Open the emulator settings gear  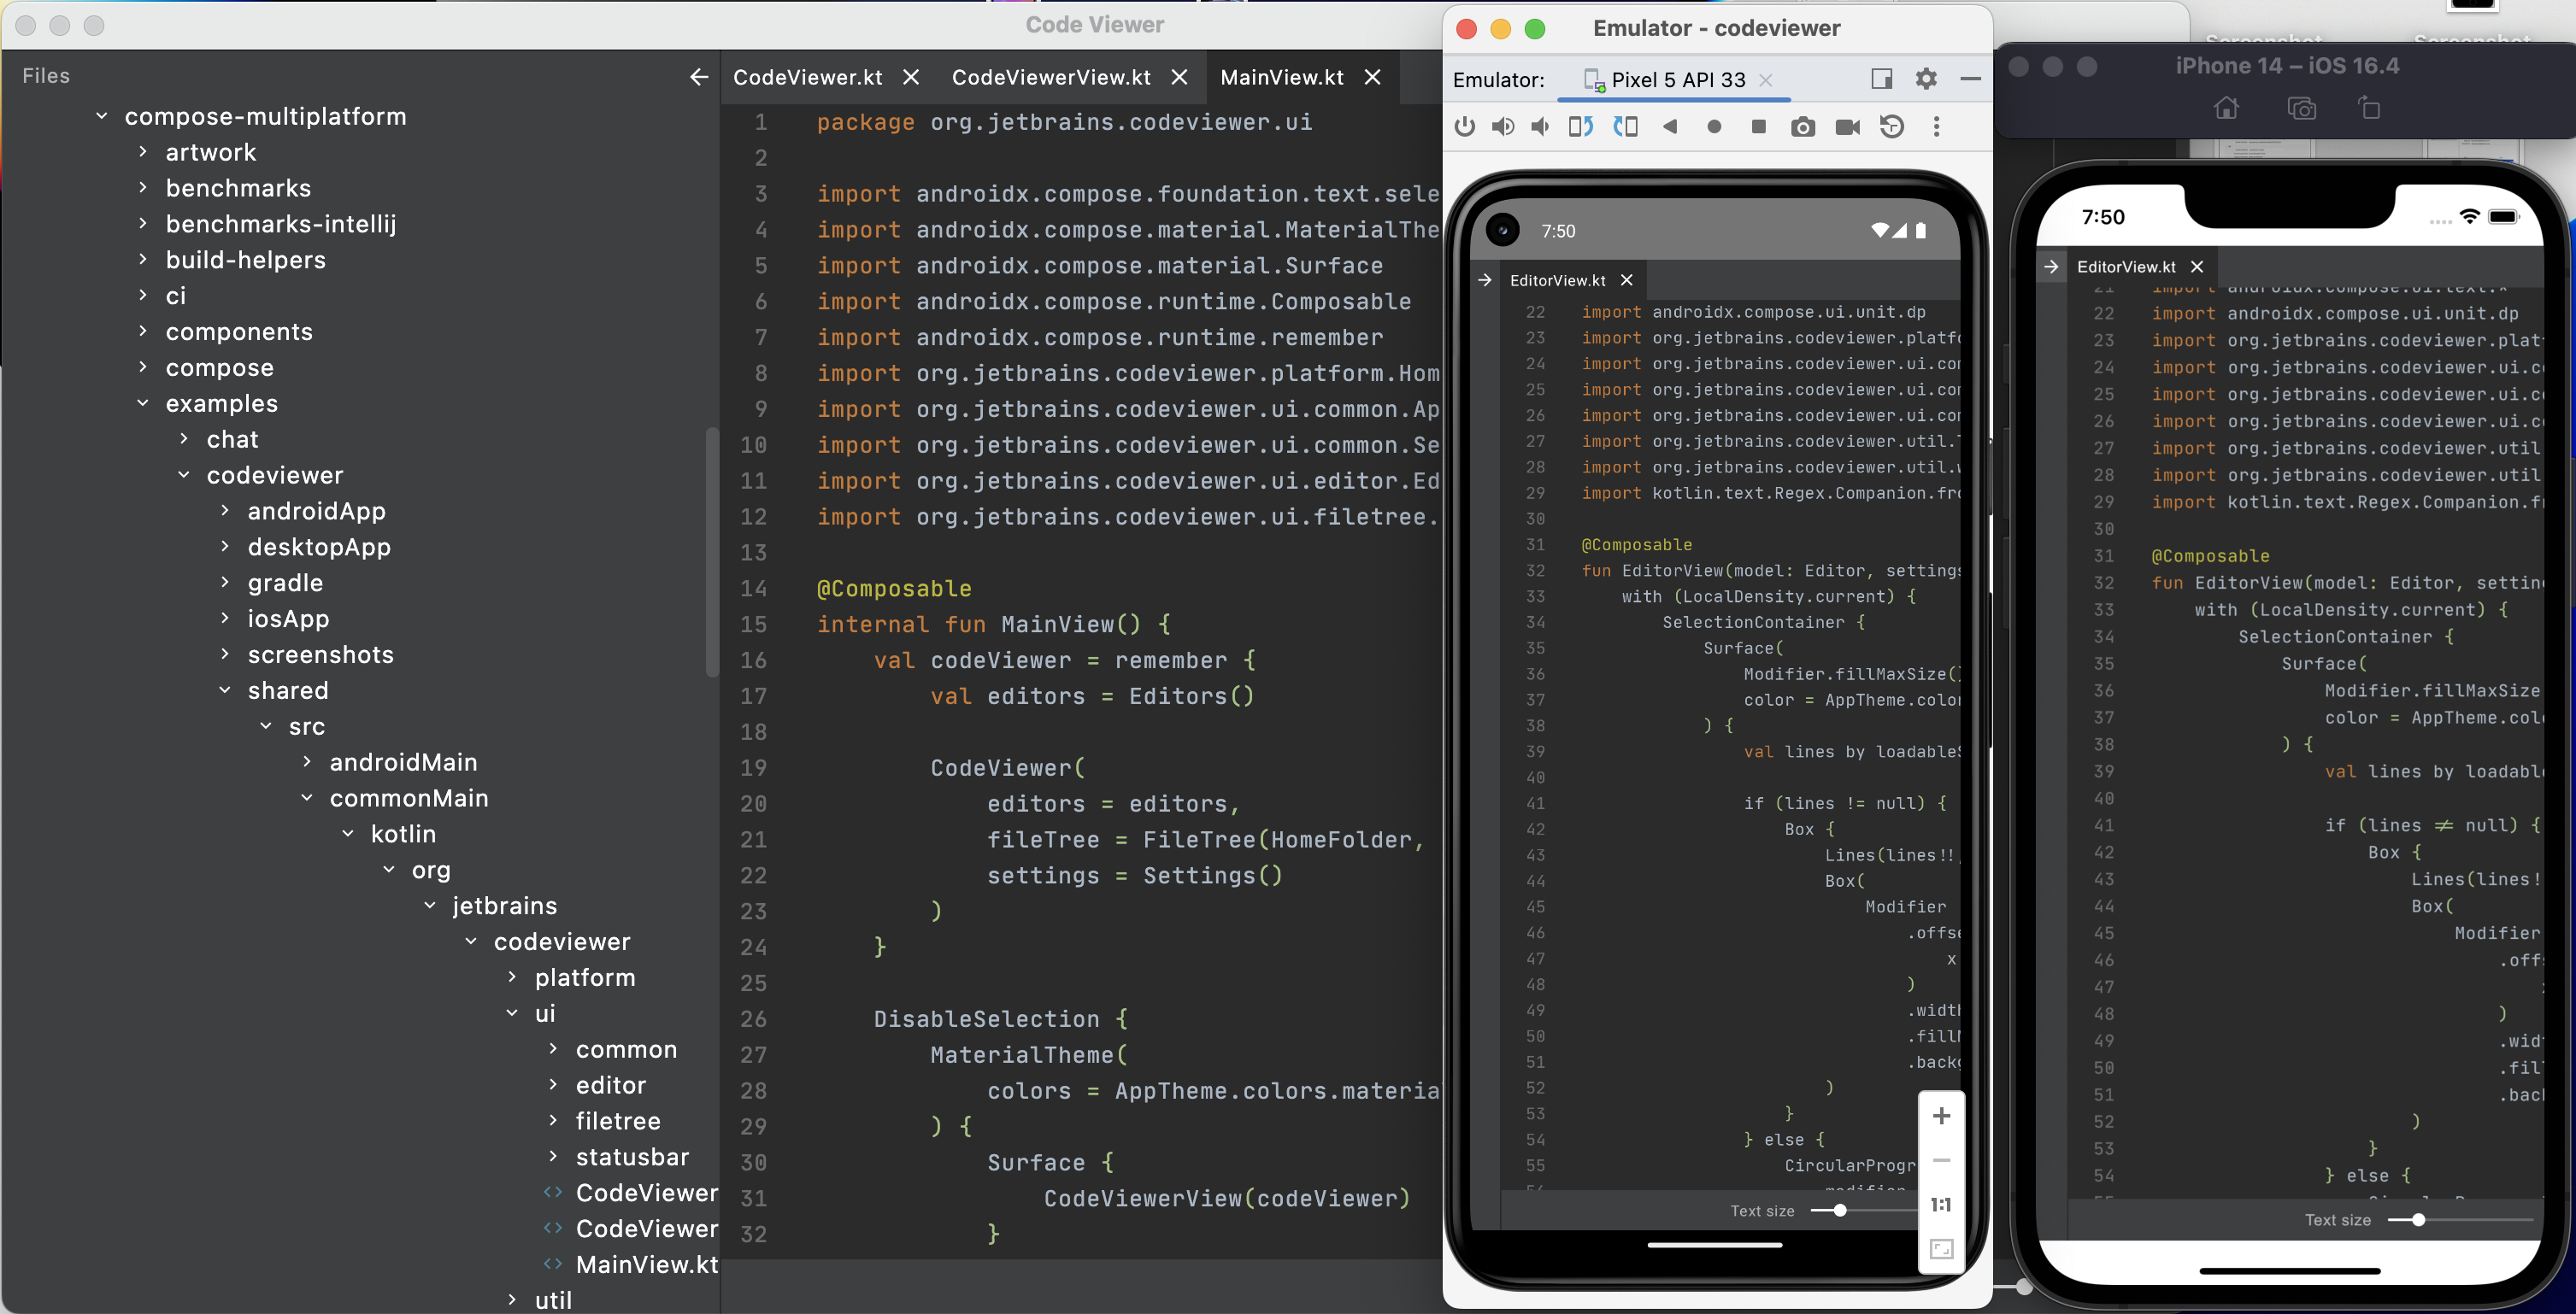(1926, 79)
